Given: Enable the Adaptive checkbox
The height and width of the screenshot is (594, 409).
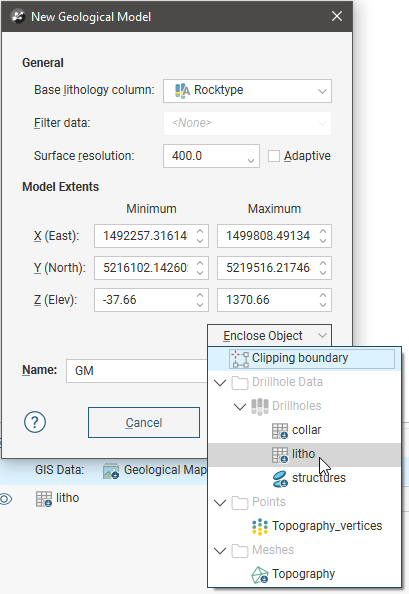Looking at the screenshot, I should tap(274, 156).
